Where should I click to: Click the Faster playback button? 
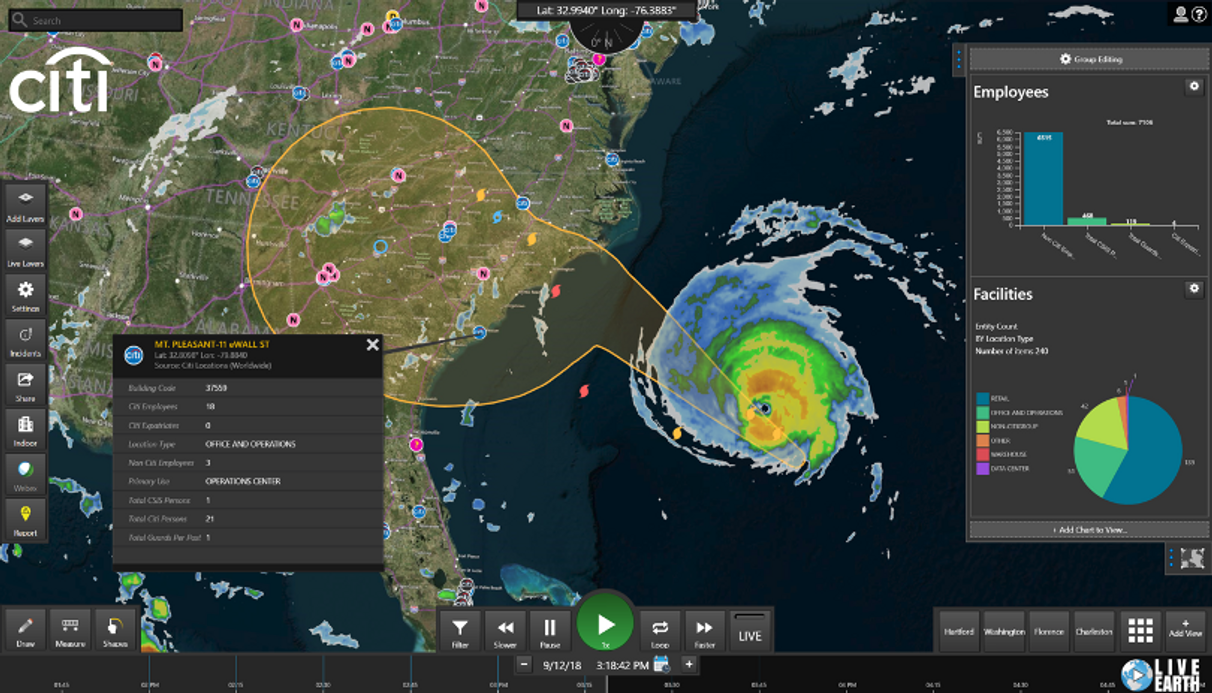[x=705, y=630]
